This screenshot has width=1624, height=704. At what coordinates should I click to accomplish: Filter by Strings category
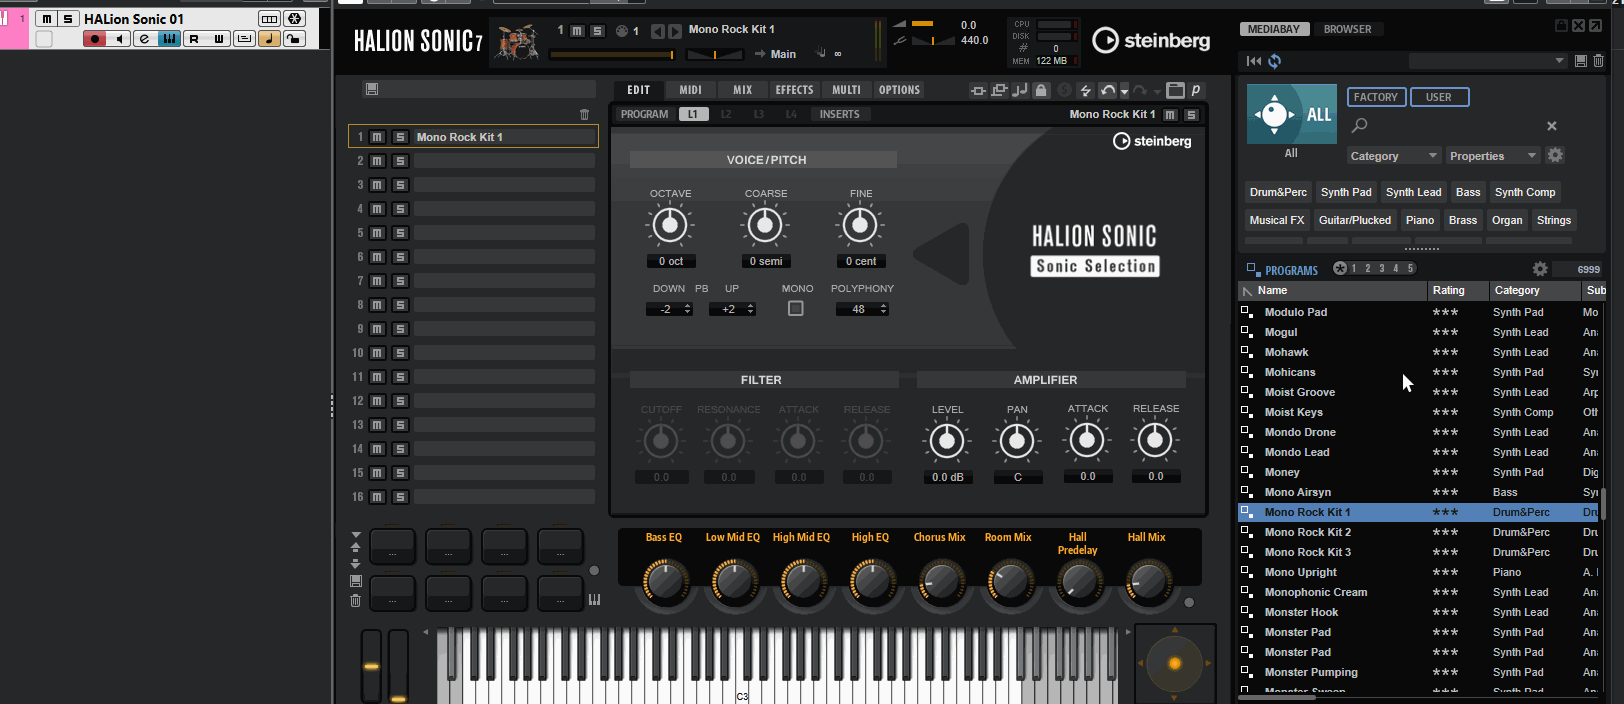1554,220
